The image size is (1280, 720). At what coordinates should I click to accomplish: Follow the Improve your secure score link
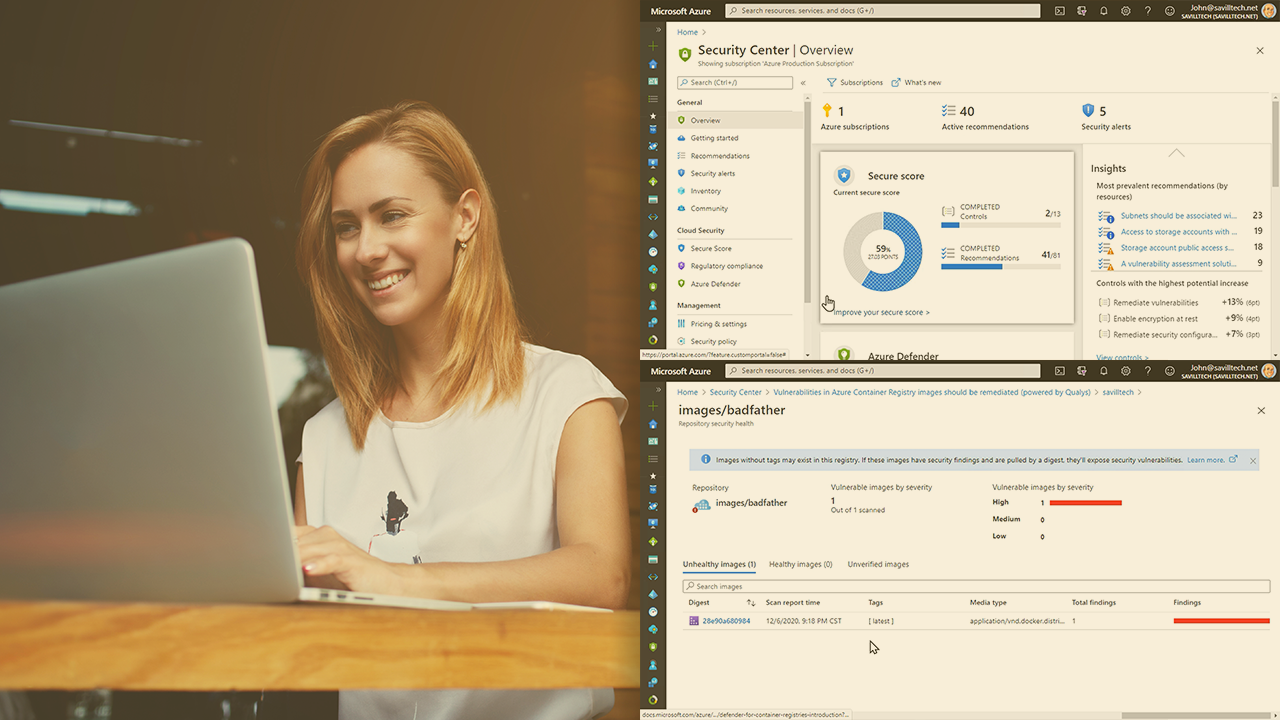[x=881, y=312]
